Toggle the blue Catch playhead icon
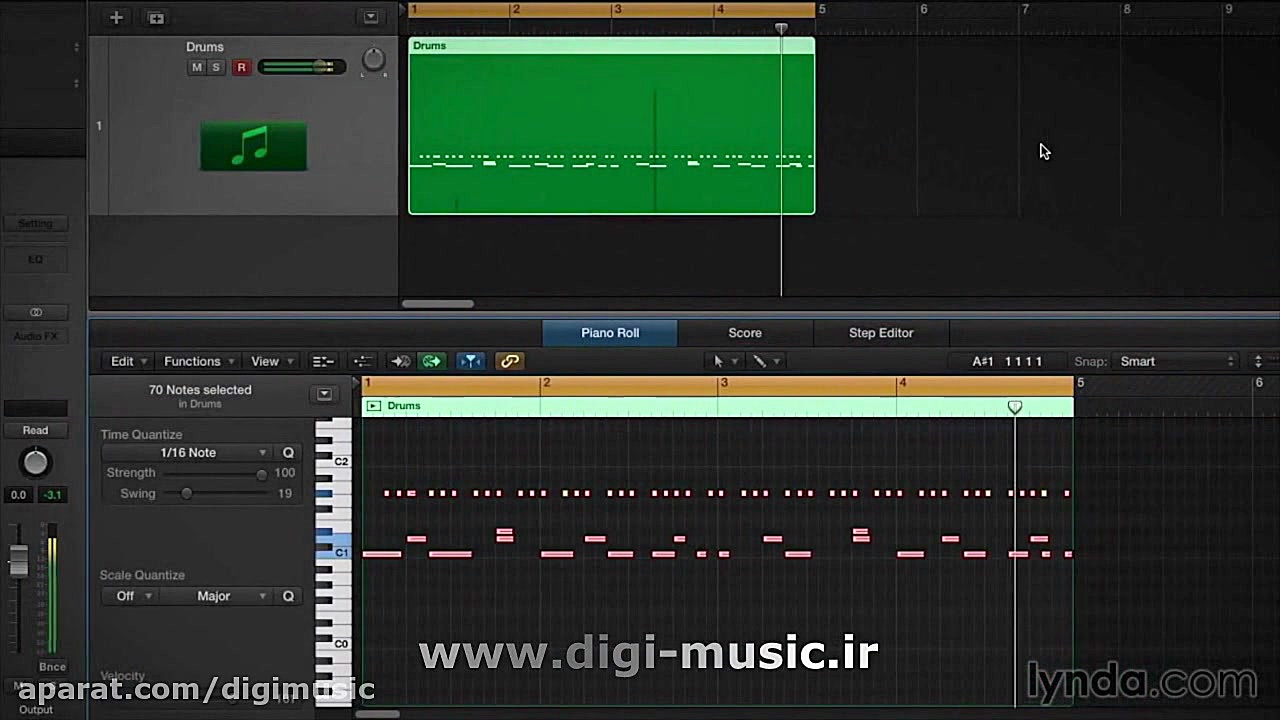Image resolution: width=1280 pixels, height=720 pixels. tap(470, 361)
